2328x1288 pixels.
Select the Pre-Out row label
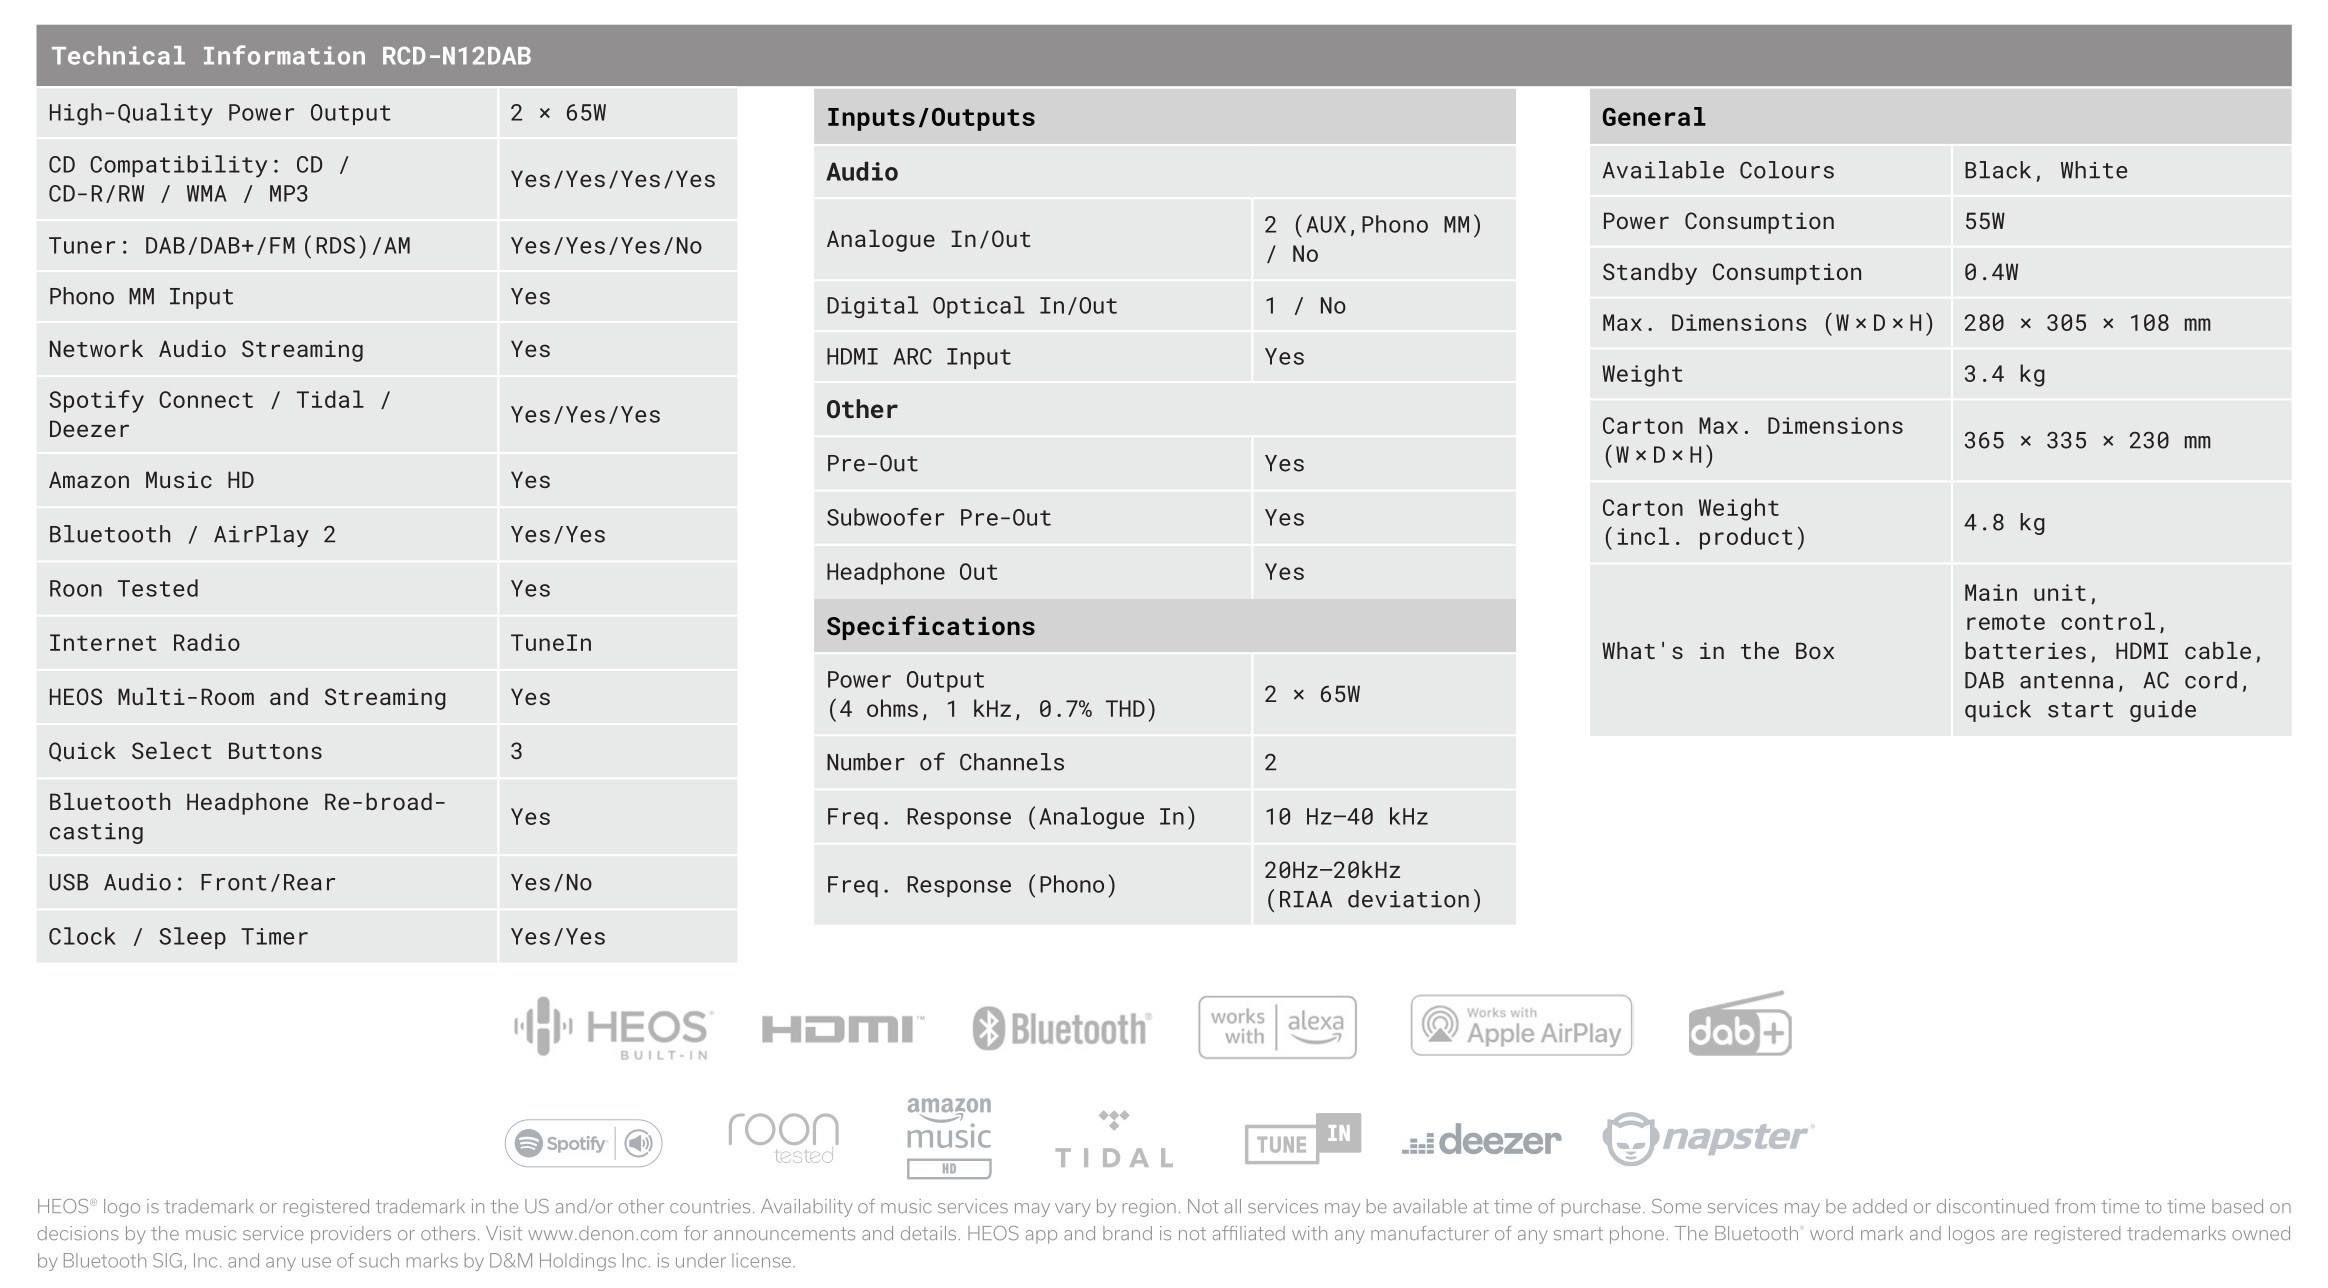[x=872, y=464]
